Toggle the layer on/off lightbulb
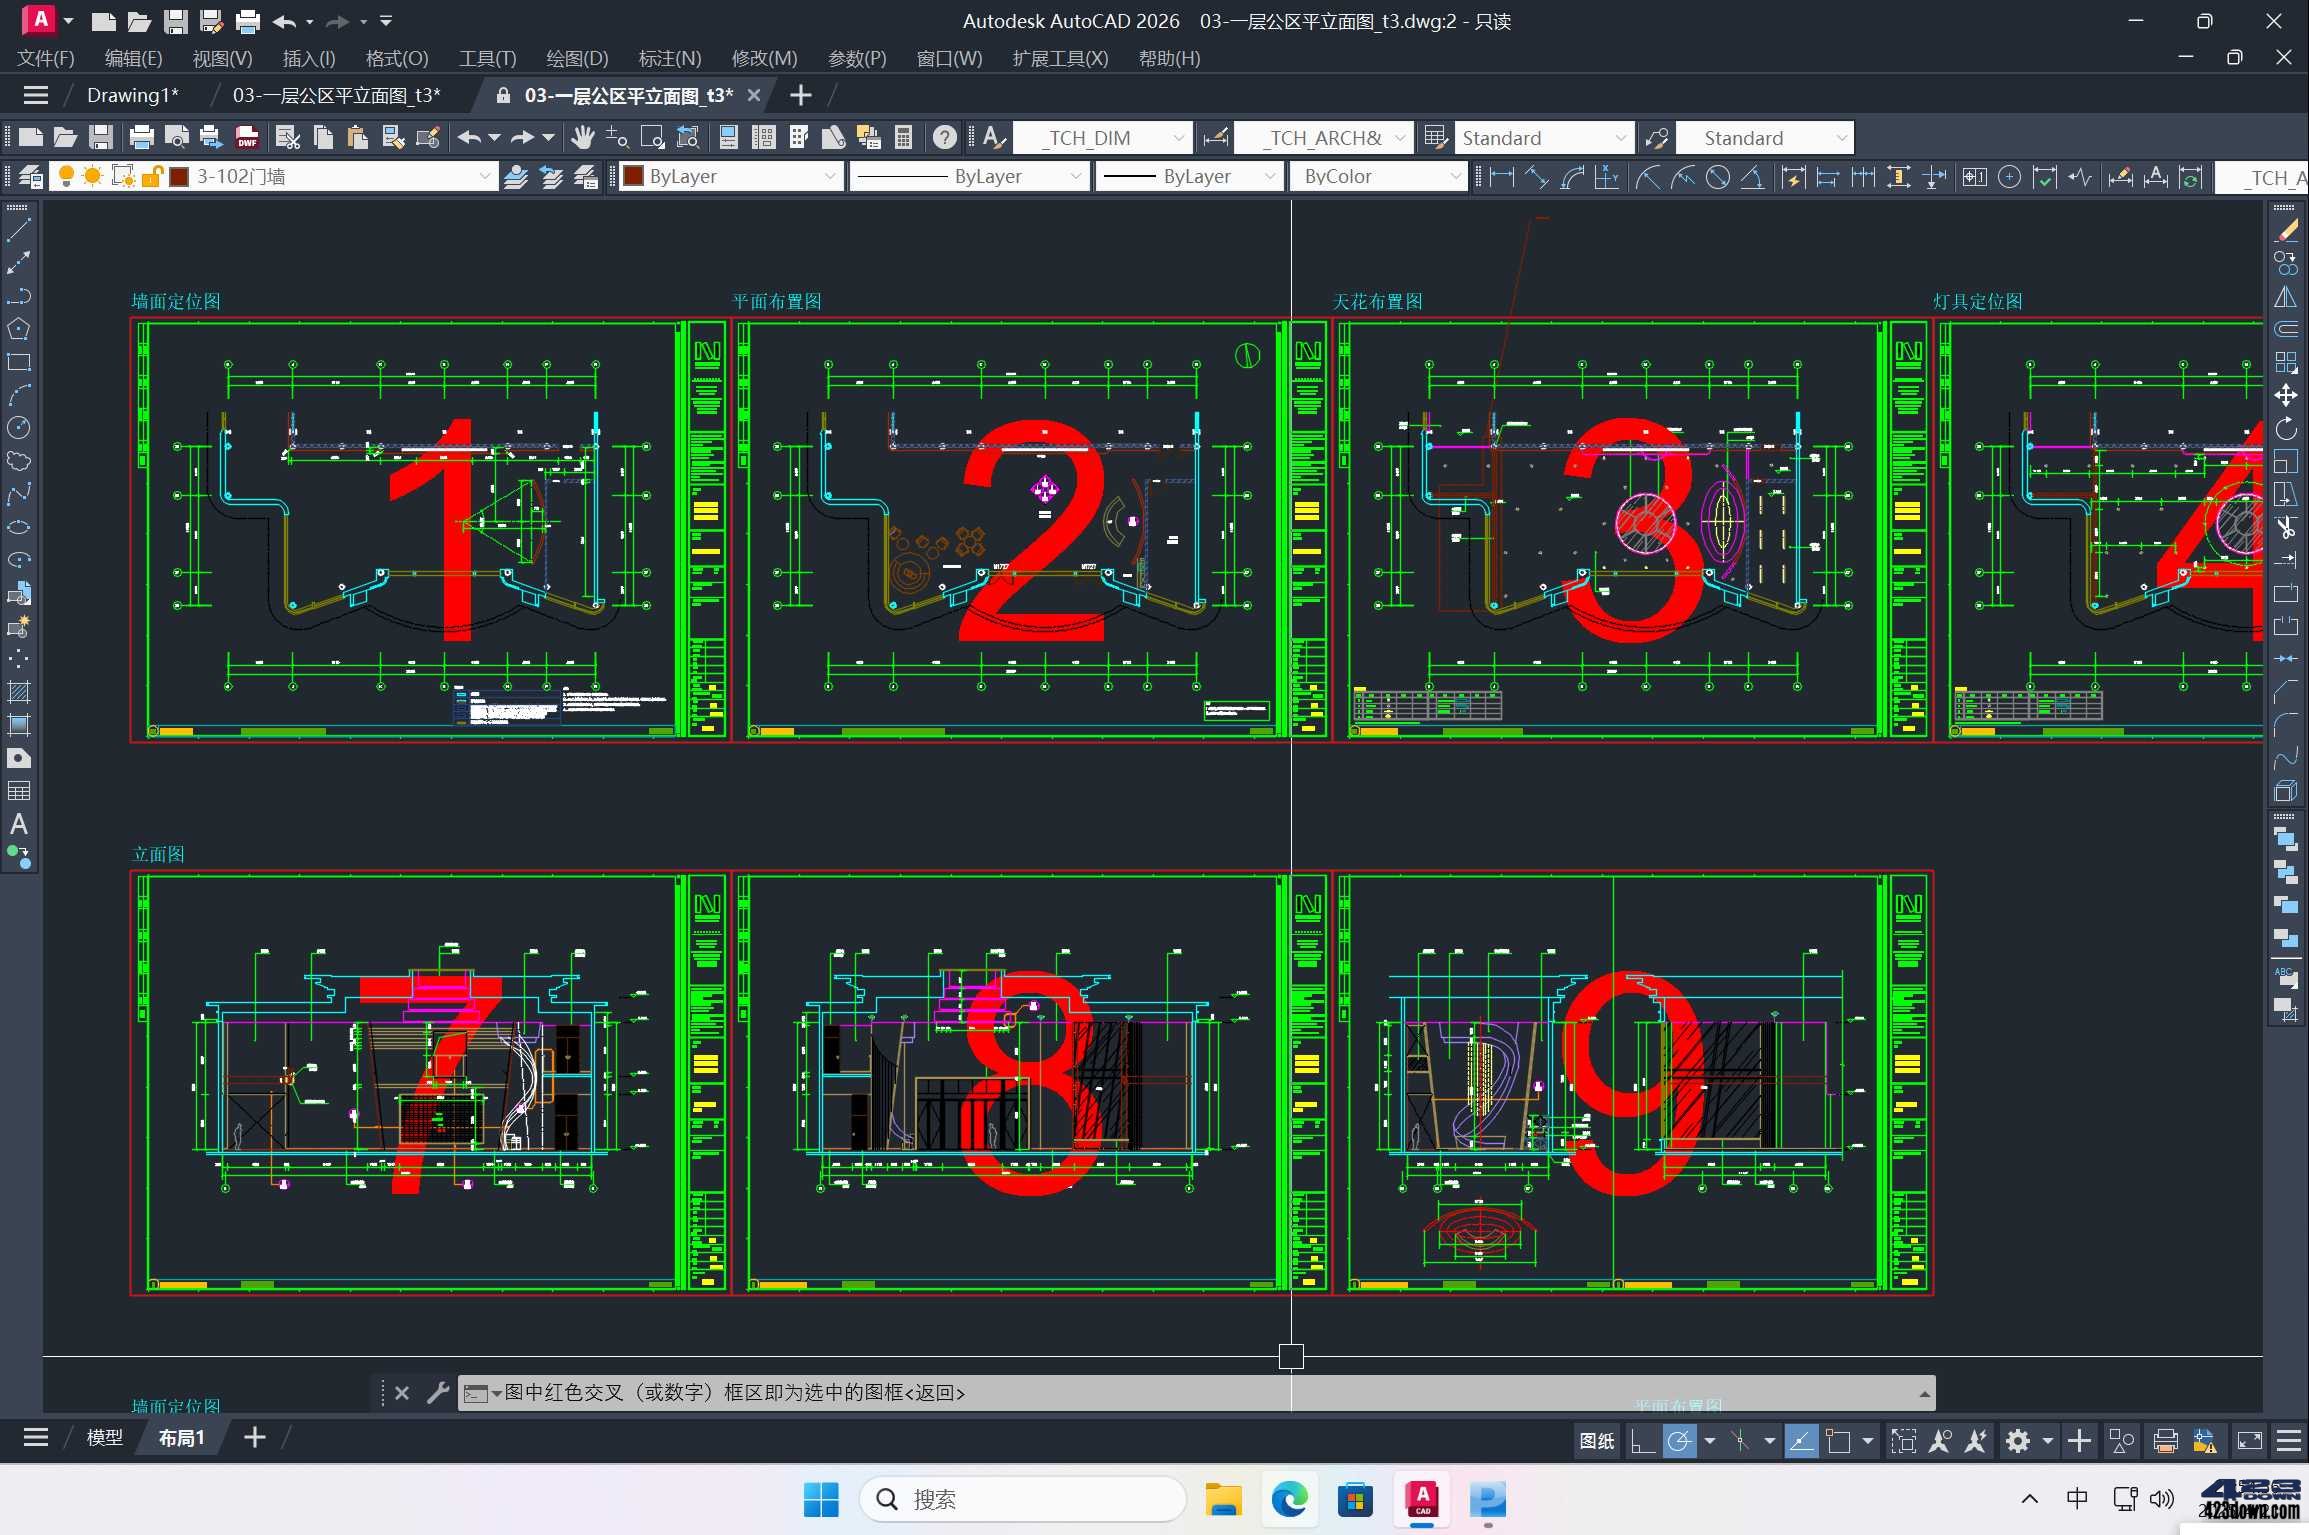2309x1535 pixels. [66, 177]
